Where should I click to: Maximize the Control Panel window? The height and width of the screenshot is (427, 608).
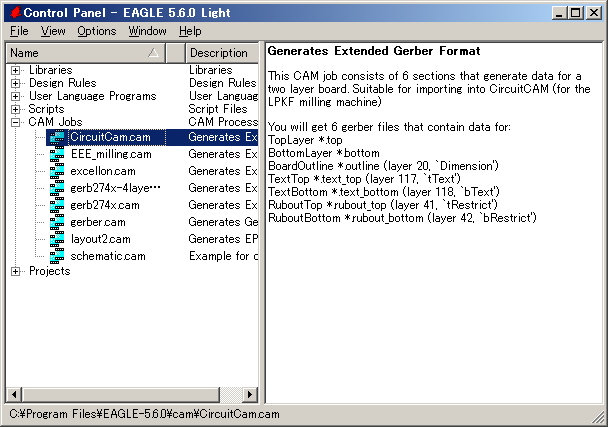[x=576, y=13]
